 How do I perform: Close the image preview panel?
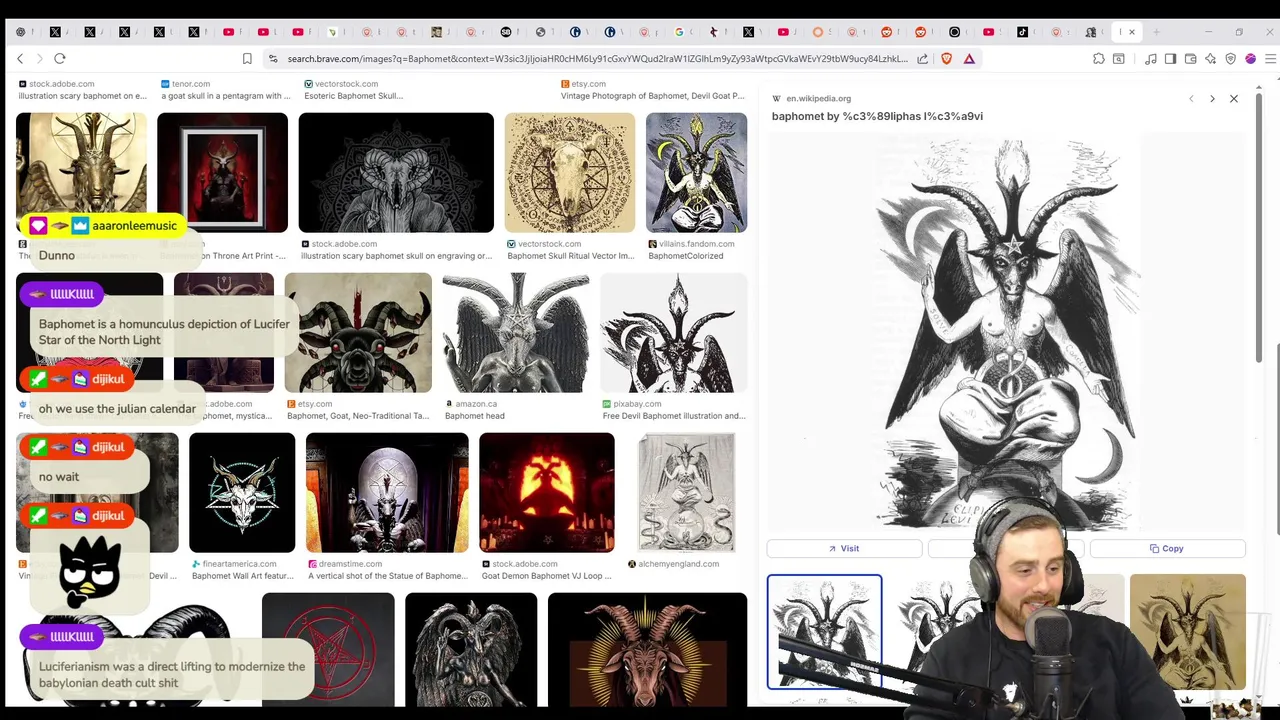[x=1234, y=99]
